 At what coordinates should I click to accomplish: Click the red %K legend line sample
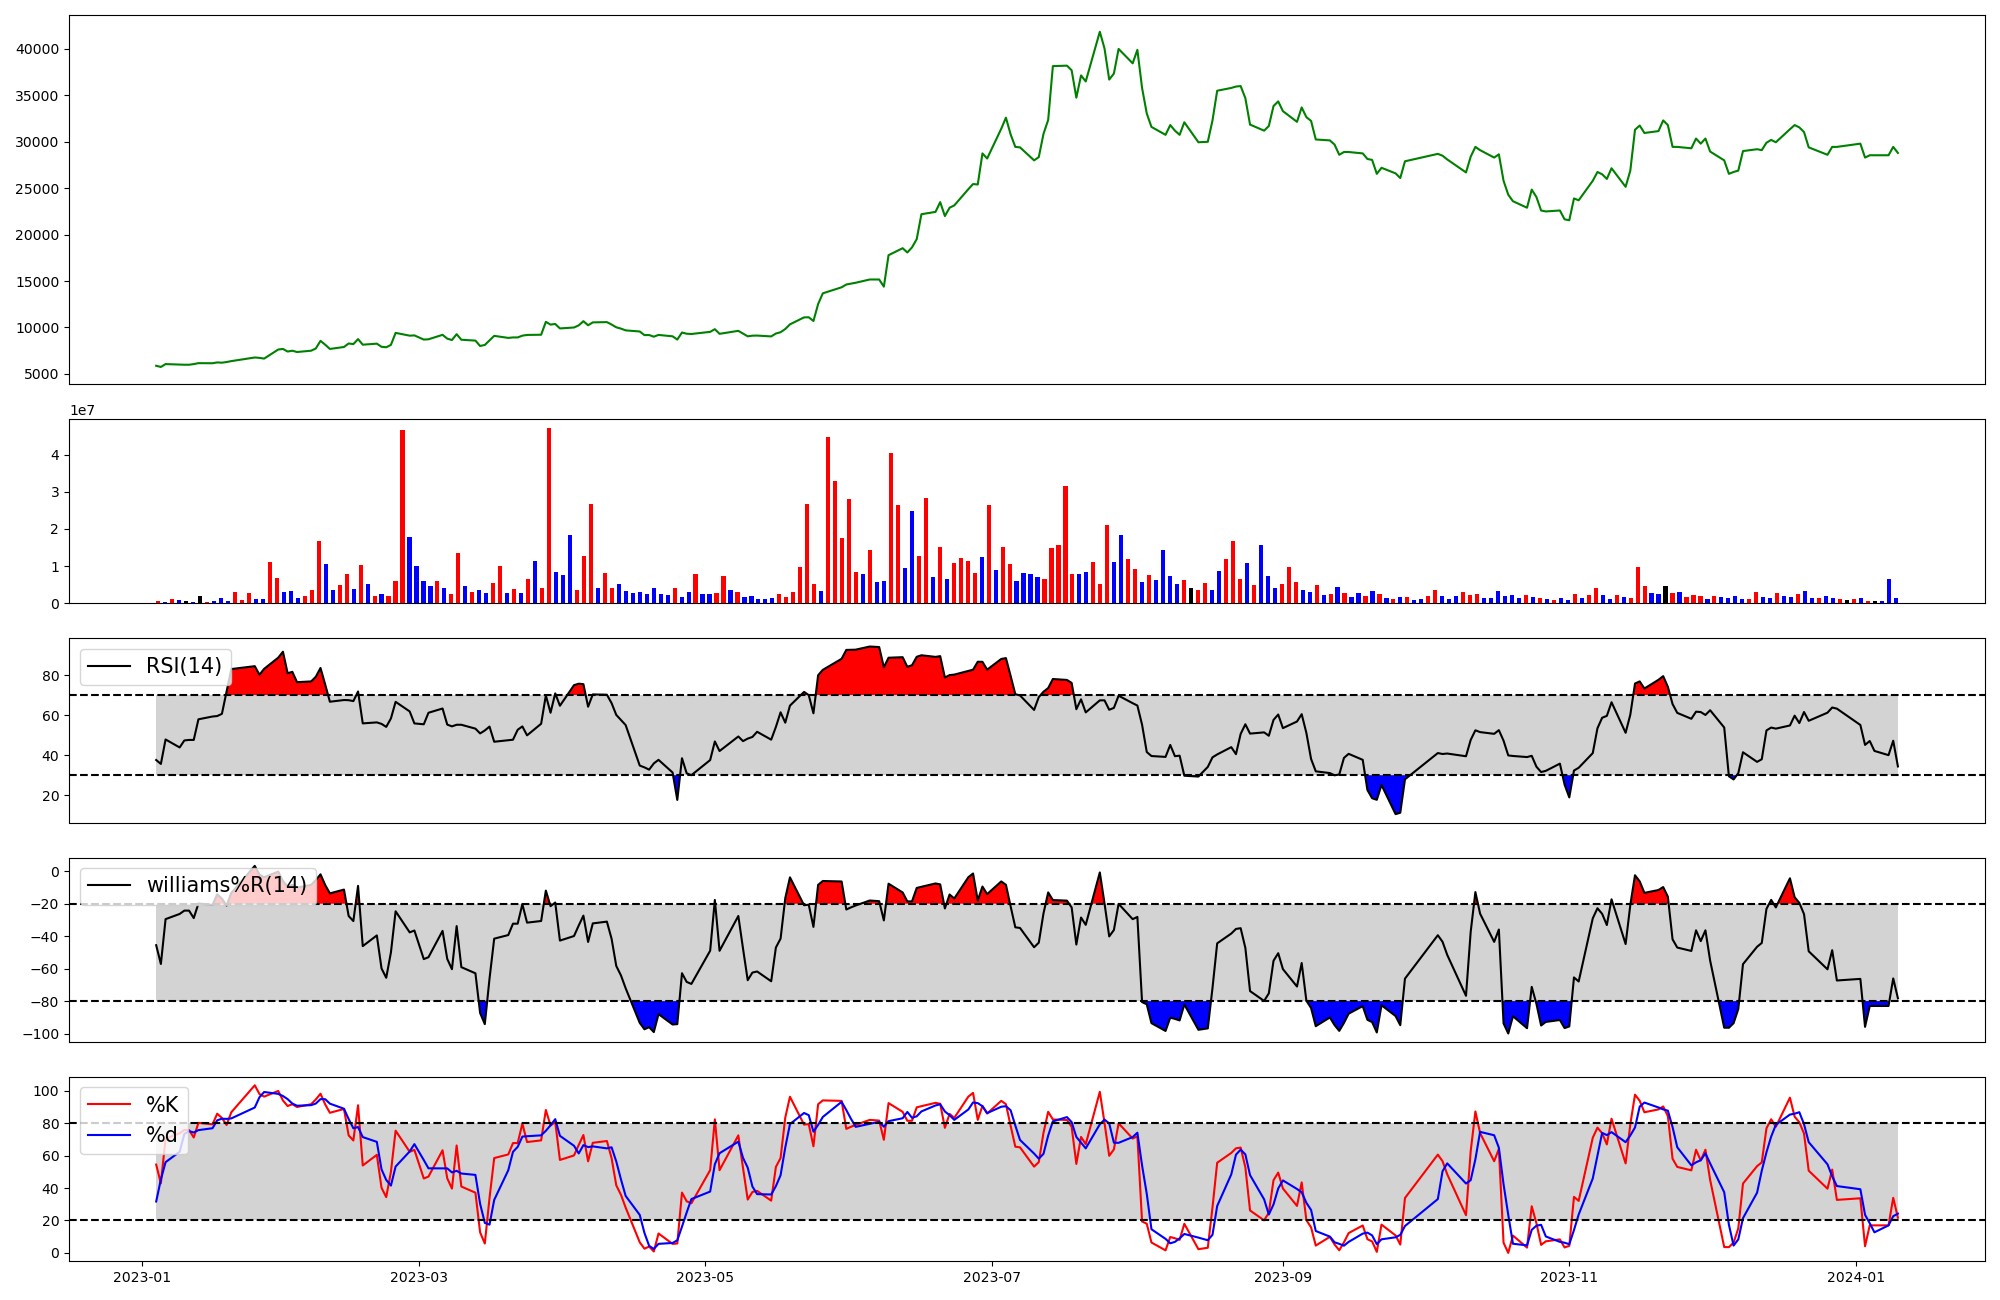point(110,1105)
